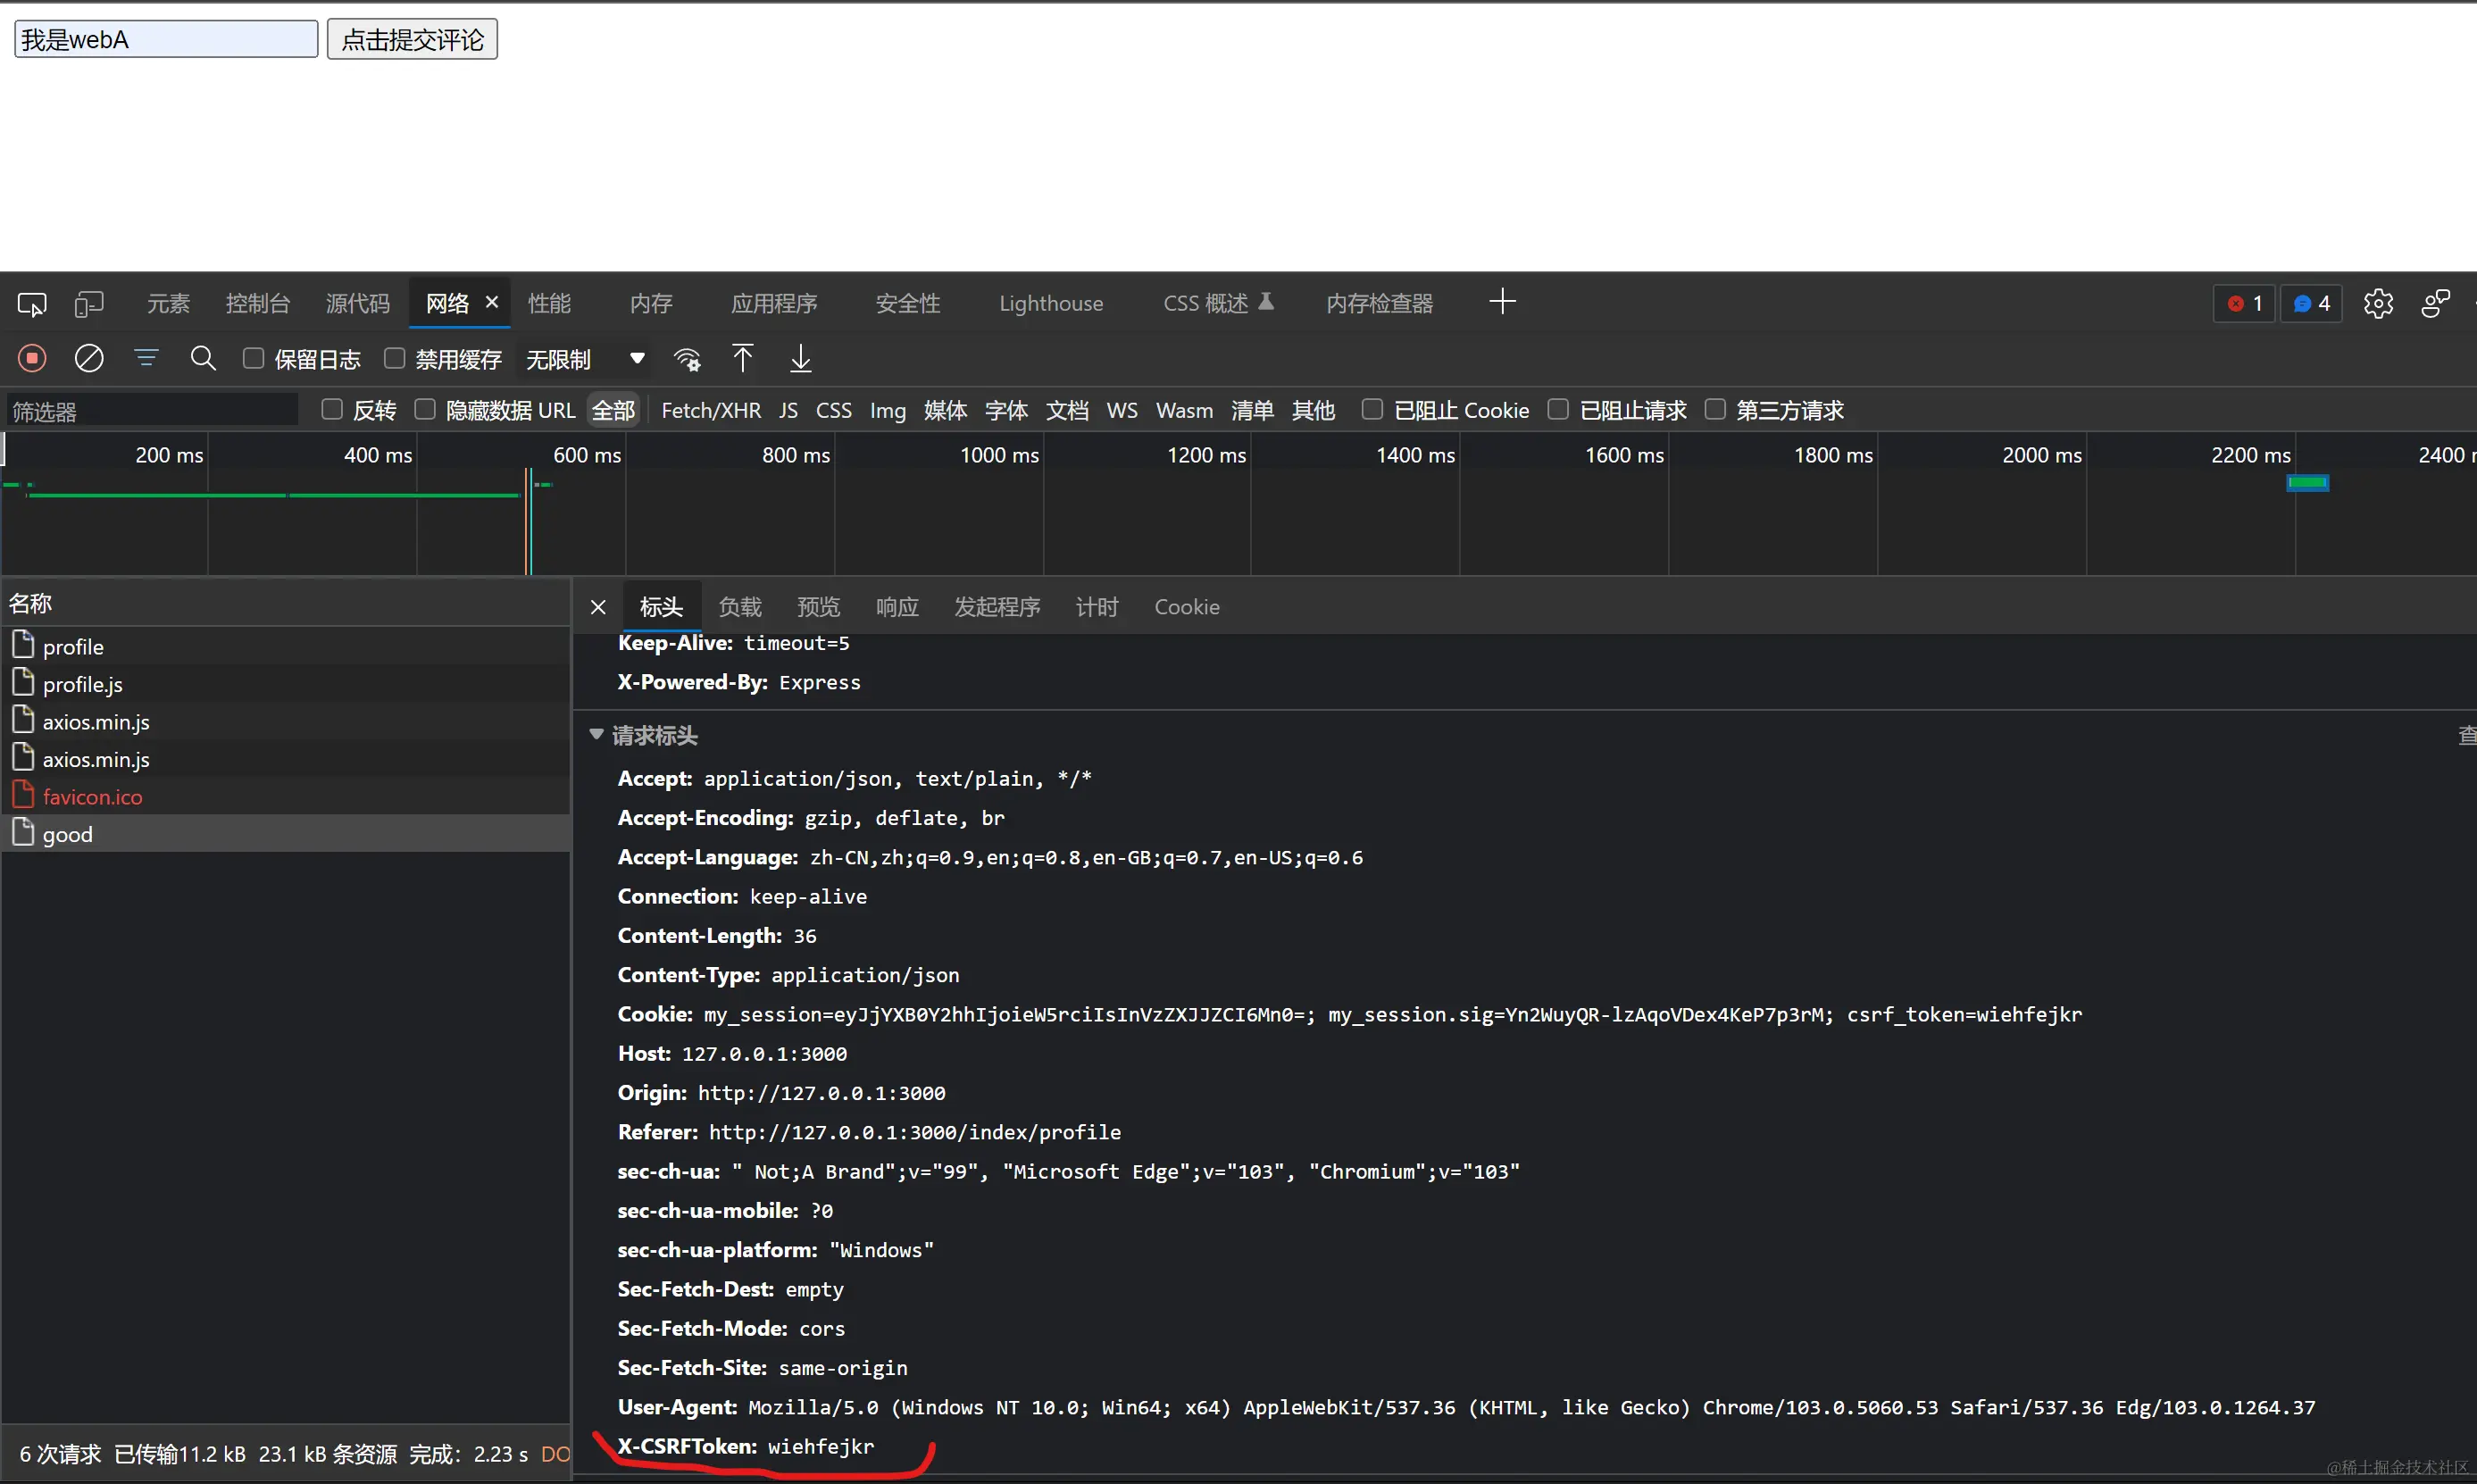Screen dimensions: 2477x1484
Task: Click the import HAR upload arrow
Action: pyautogui.click(x=742, y=358)
